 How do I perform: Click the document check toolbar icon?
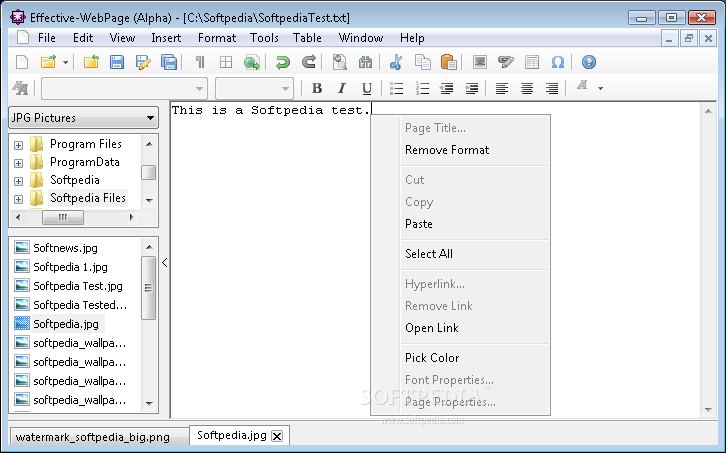[340, 62]
